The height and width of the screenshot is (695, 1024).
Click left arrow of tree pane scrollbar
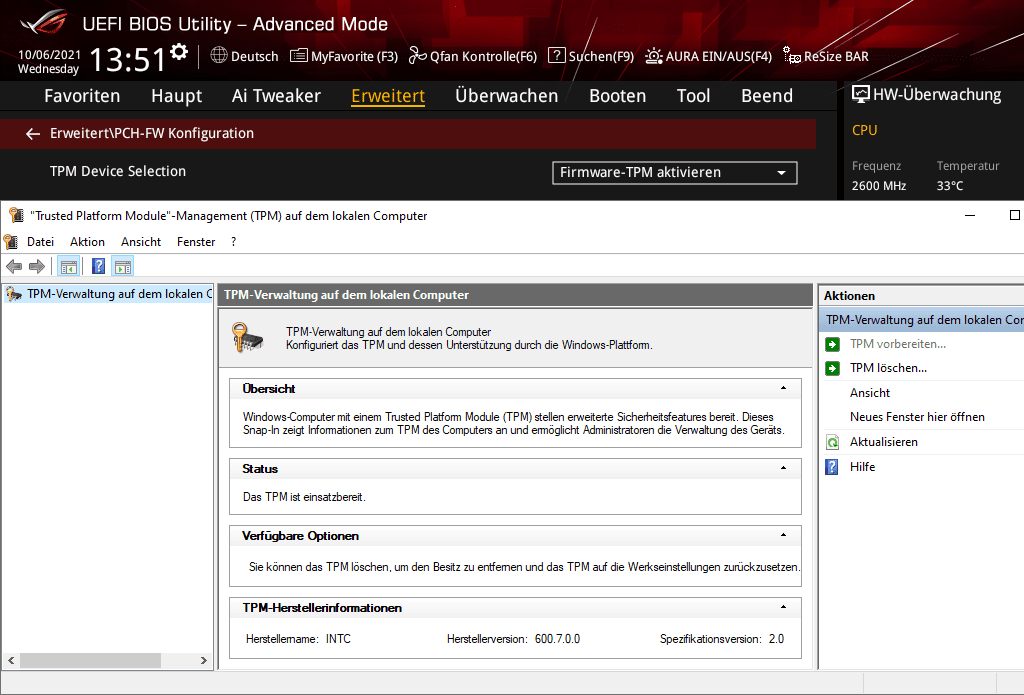coord(10,660)
